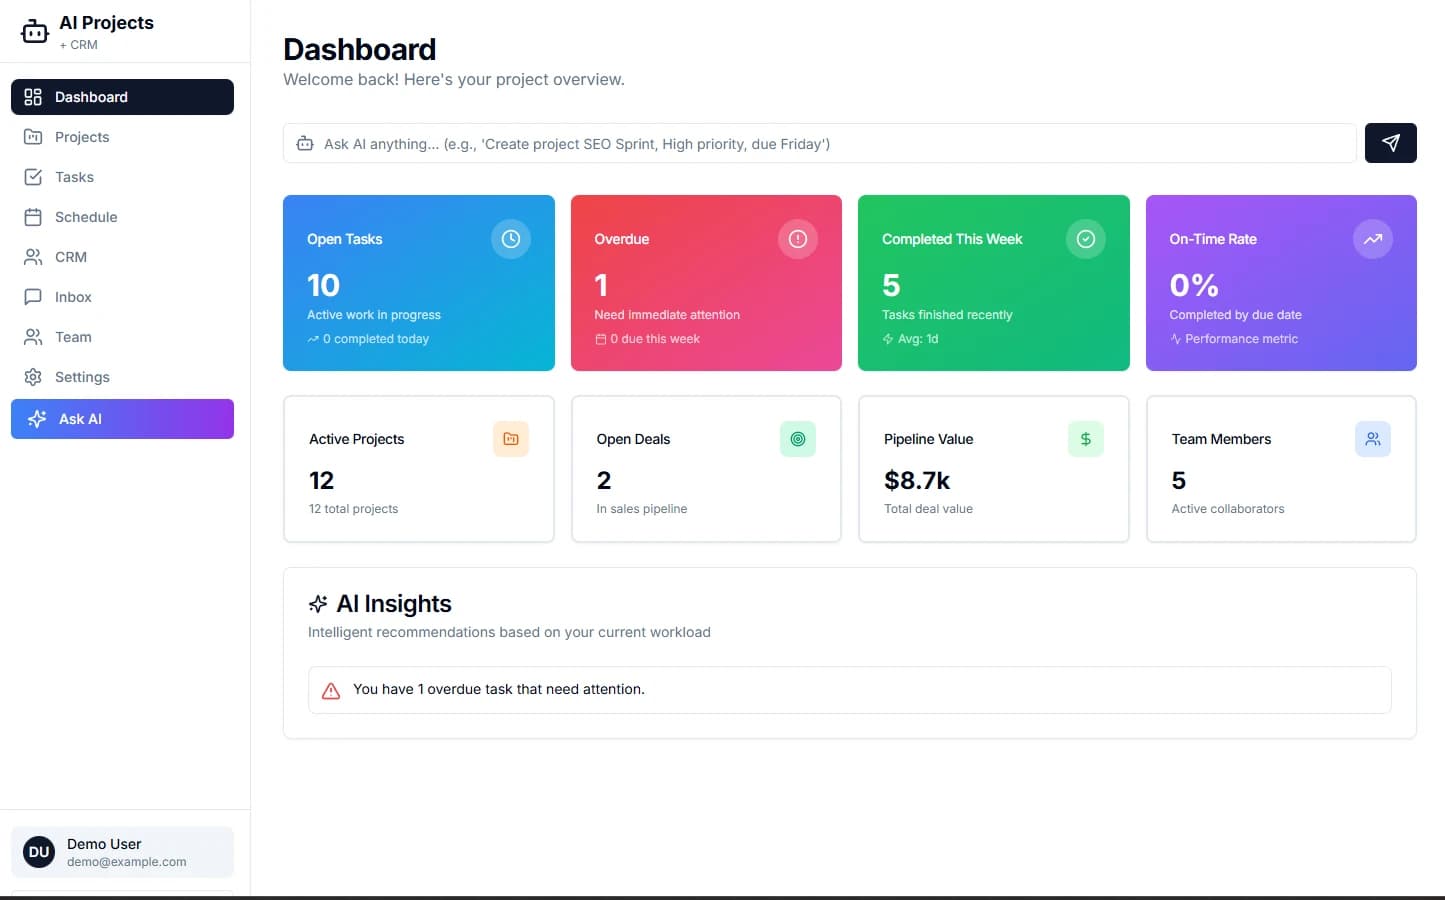The image size is (1445, 900).
Task: Click the checkmark icon on Completed This Week card
Action: (x=1086, y=239)
